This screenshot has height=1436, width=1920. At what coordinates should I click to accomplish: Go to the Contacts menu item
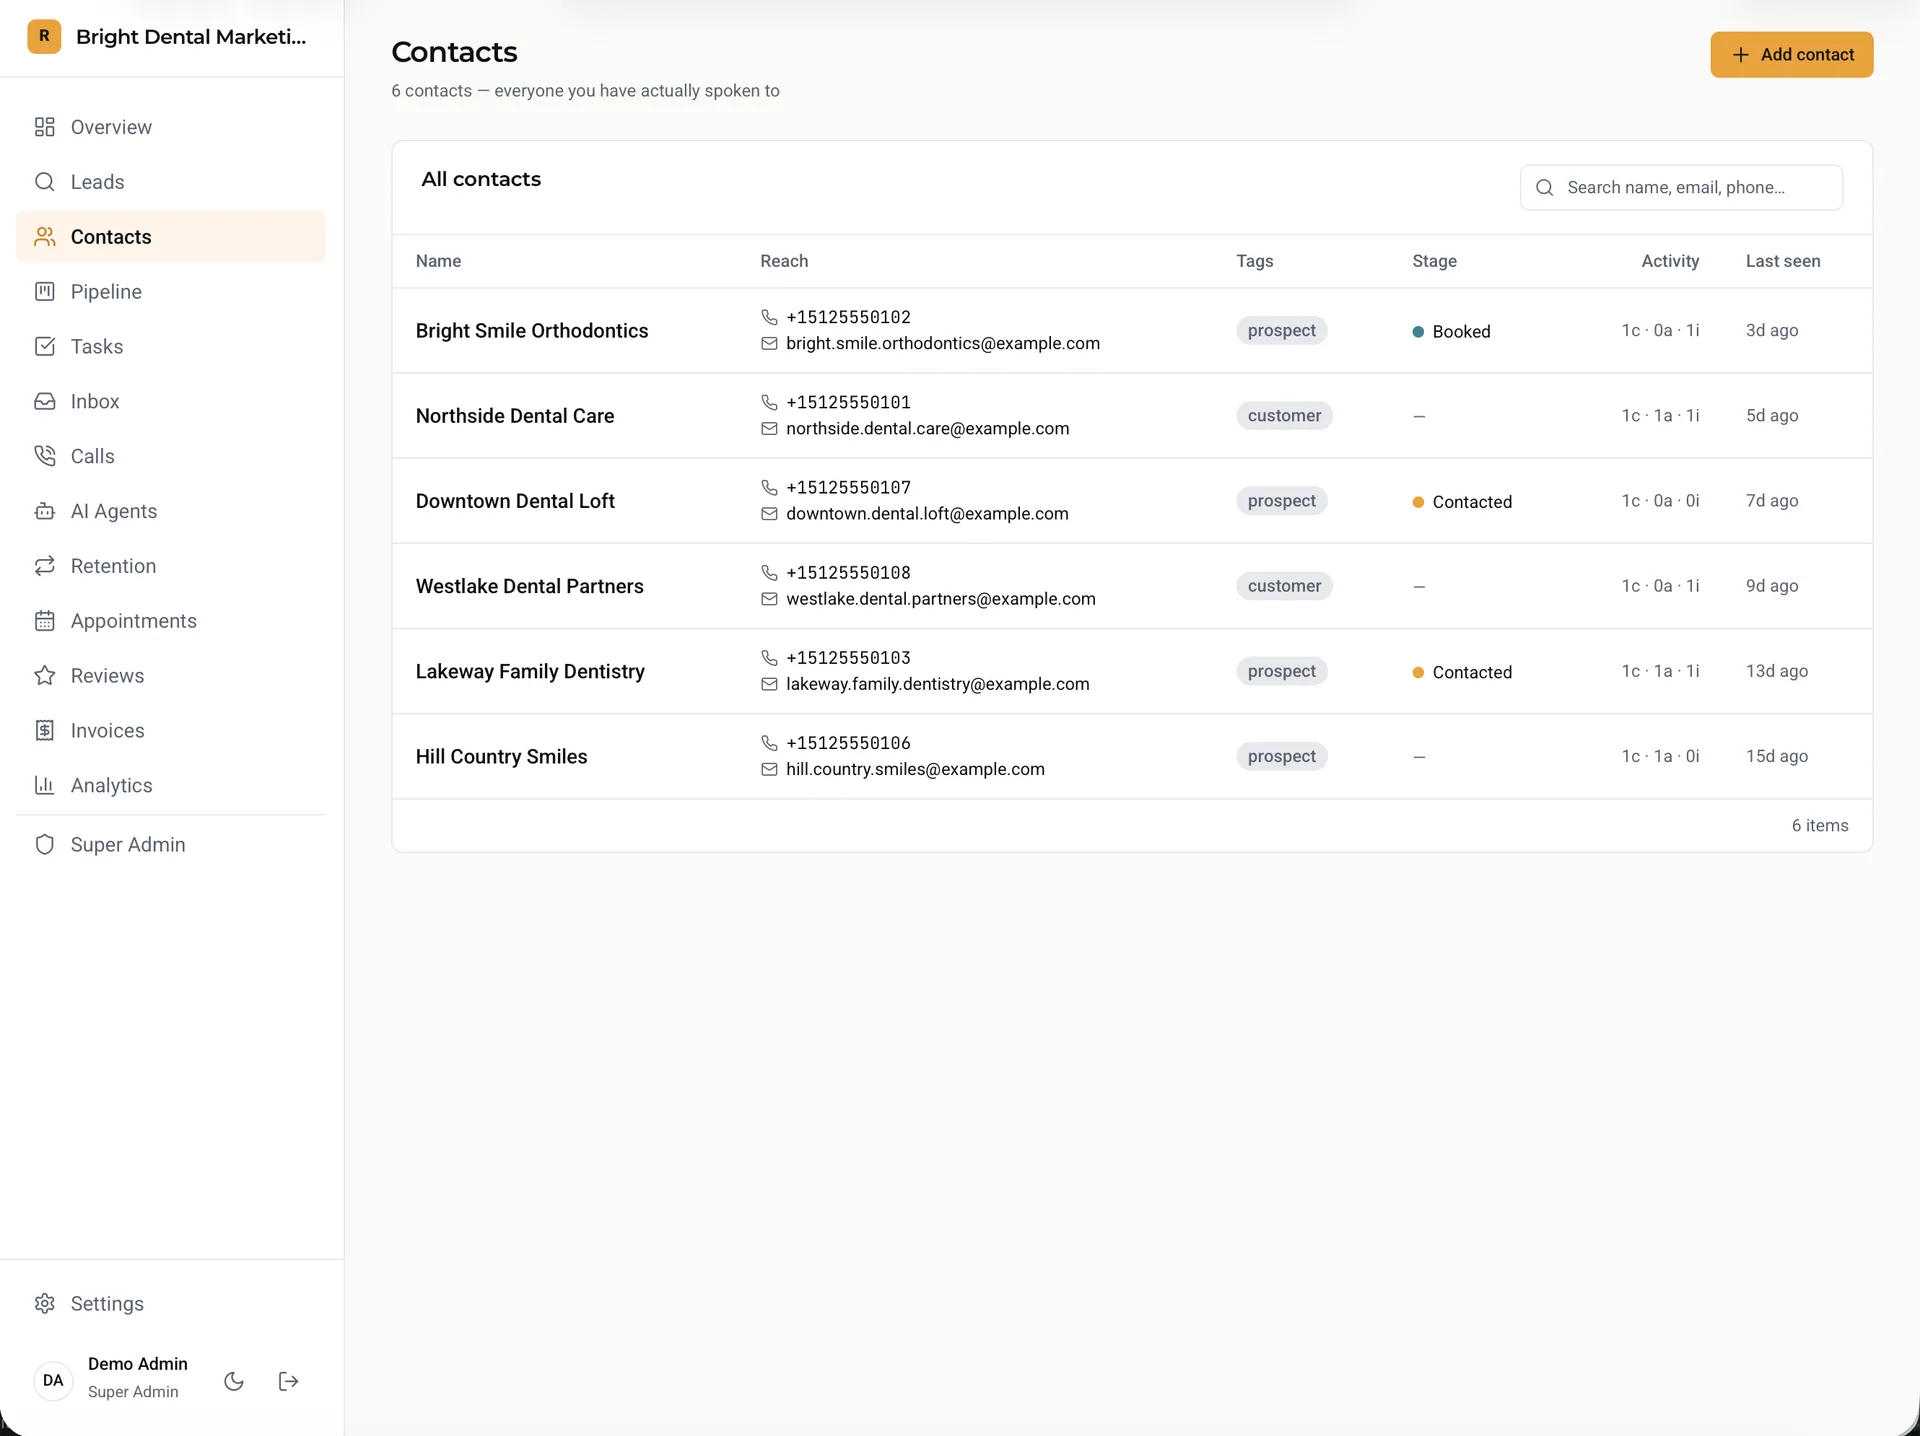(x=171, y=237)
